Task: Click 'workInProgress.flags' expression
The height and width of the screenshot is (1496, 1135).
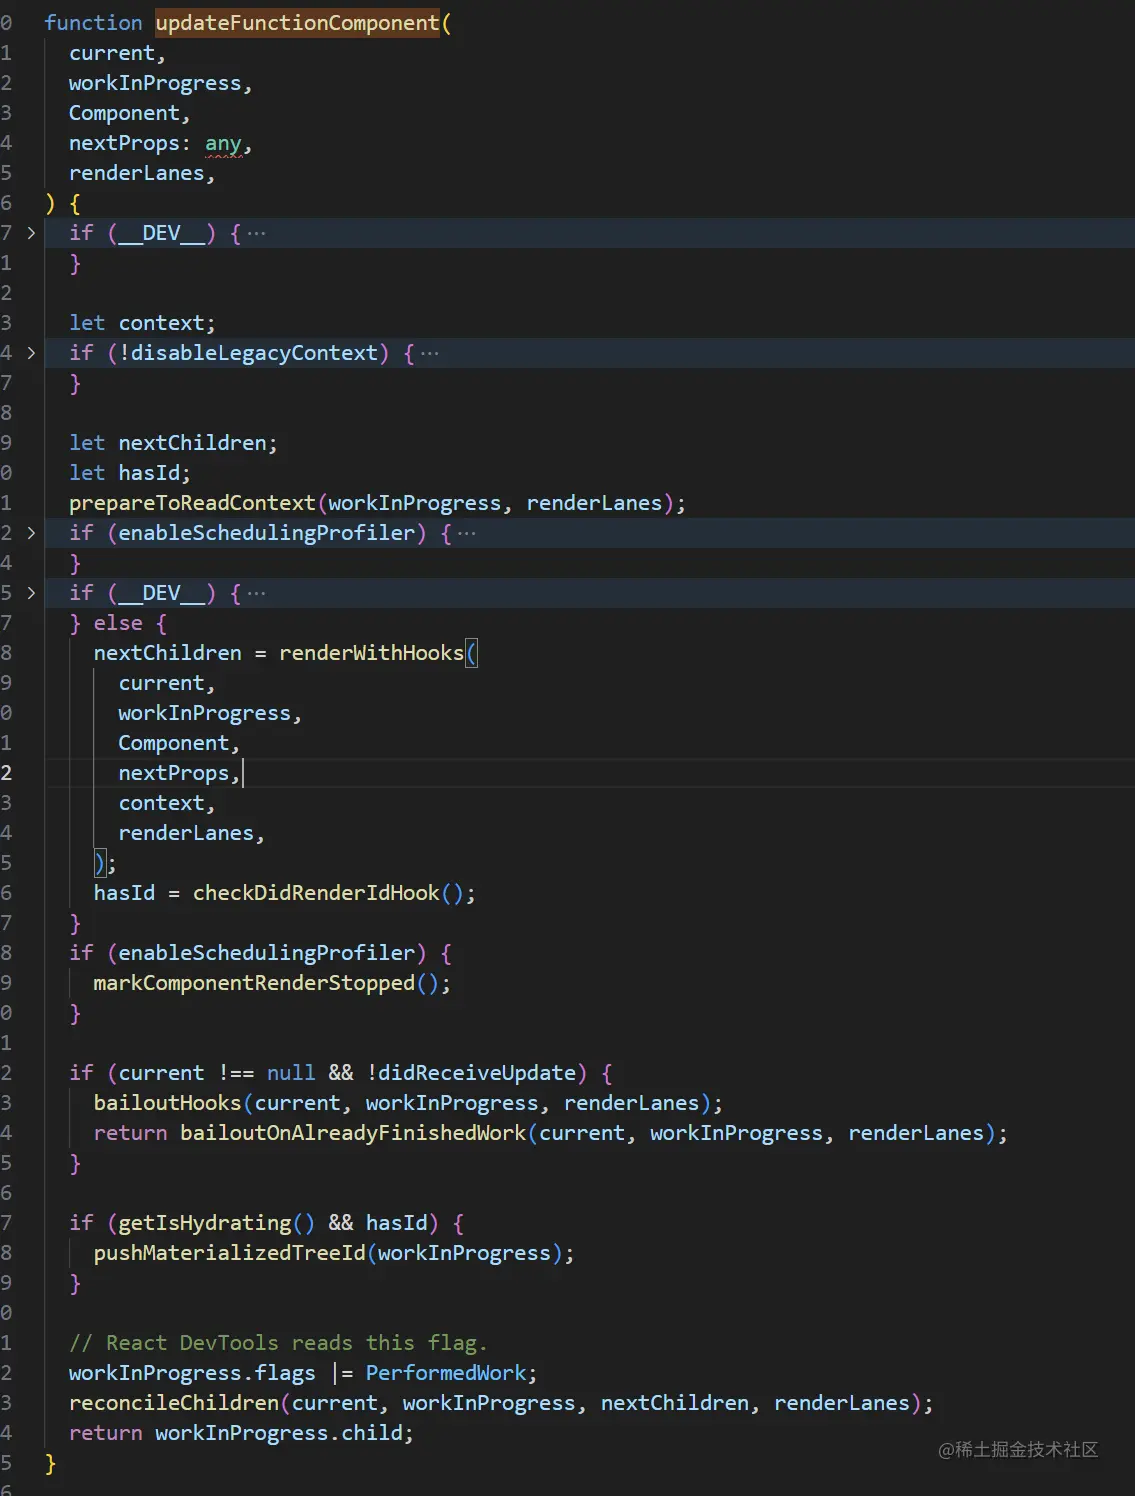Action: tap(192, 1373)
